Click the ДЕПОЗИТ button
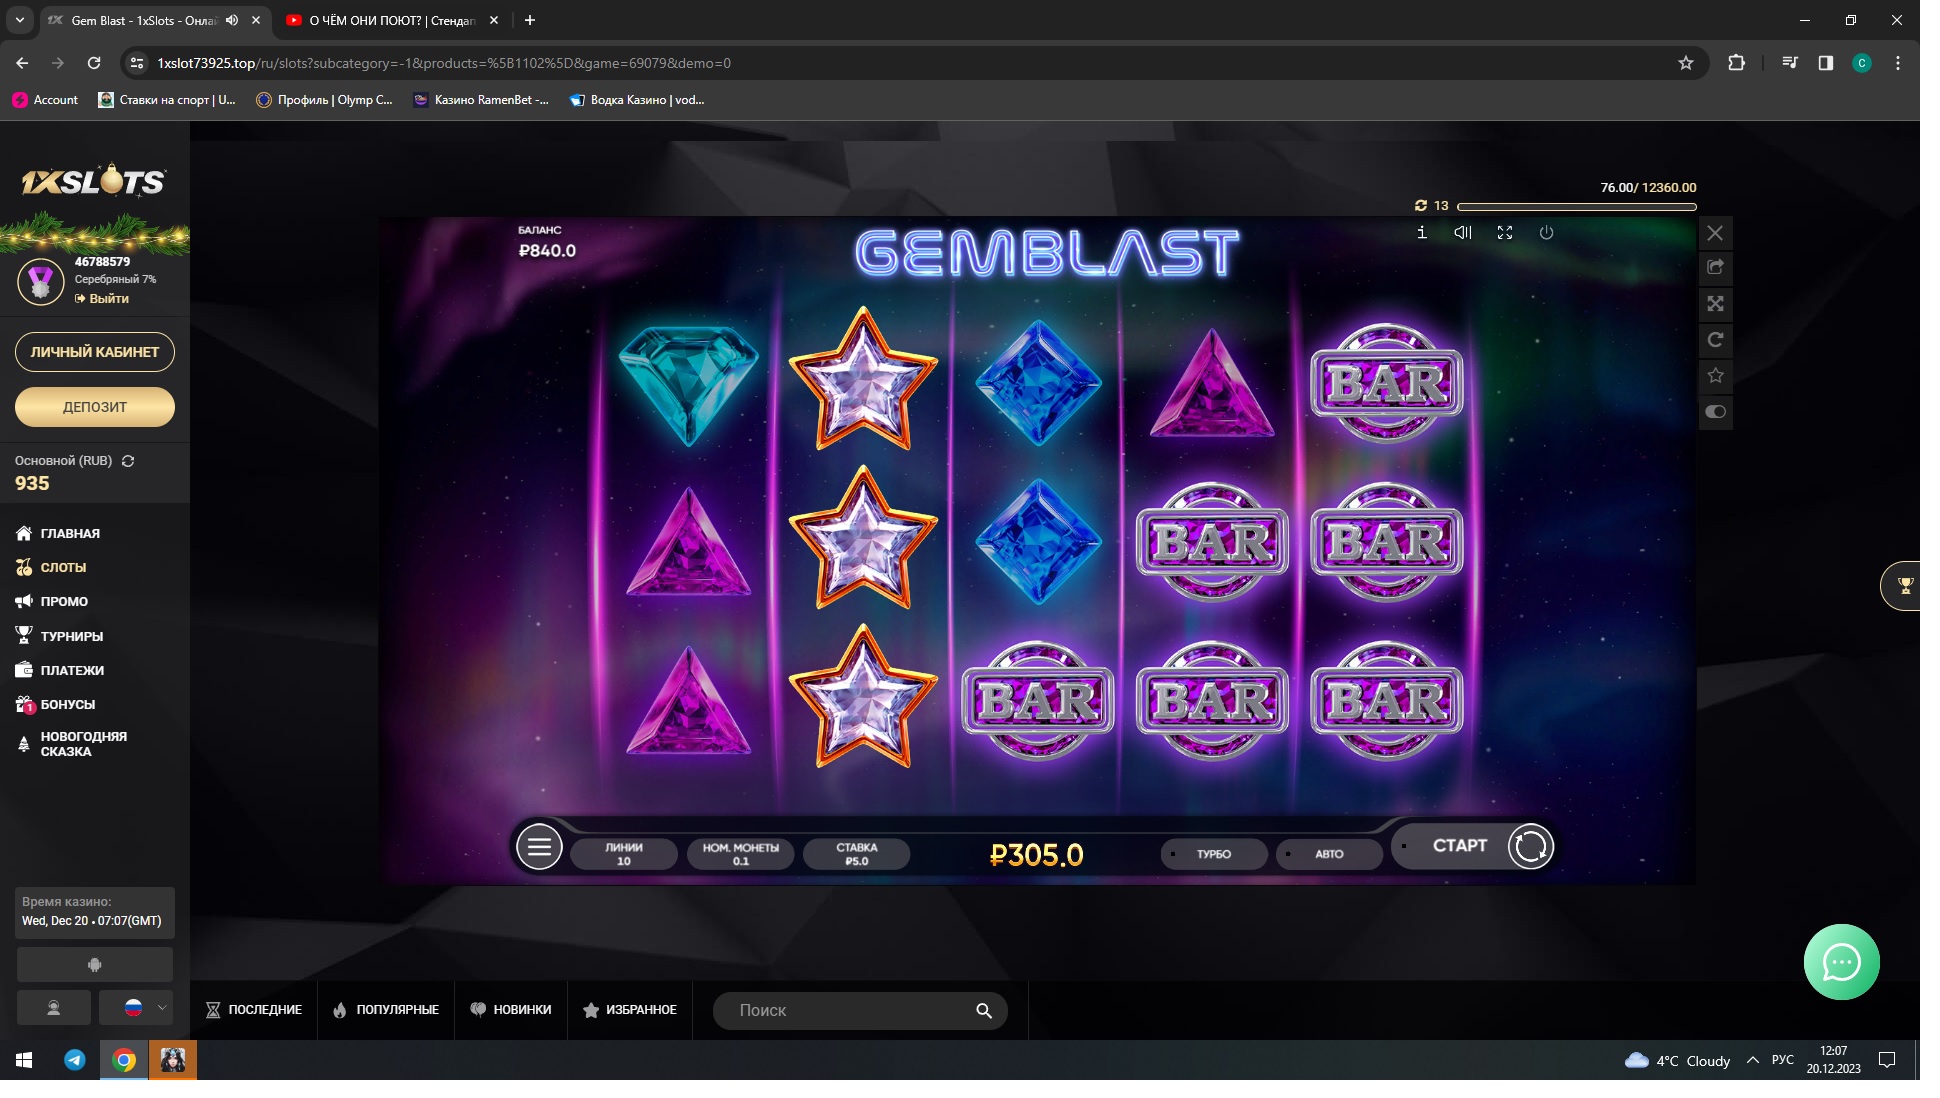This screenshot has height=1098, width=1940. tap(95, 407)
